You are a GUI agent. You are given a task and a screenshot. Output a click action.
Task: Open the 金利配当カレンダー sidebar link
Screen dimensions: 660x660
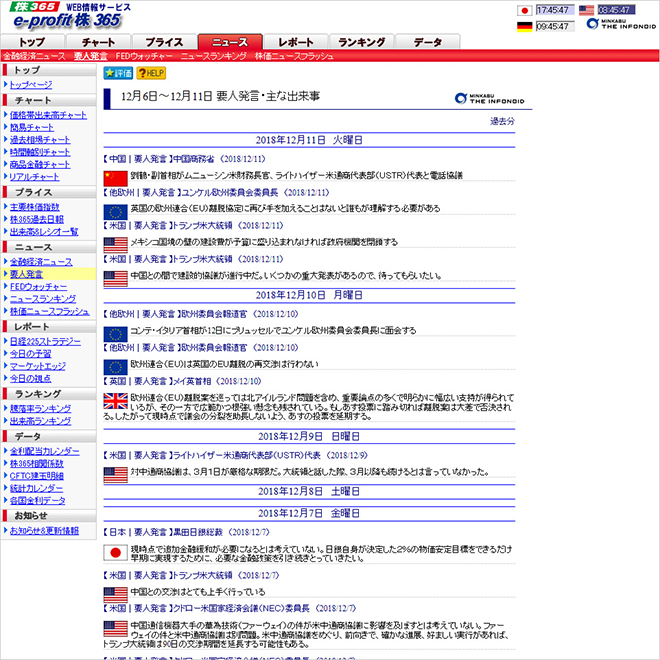[x=45, y=451]
